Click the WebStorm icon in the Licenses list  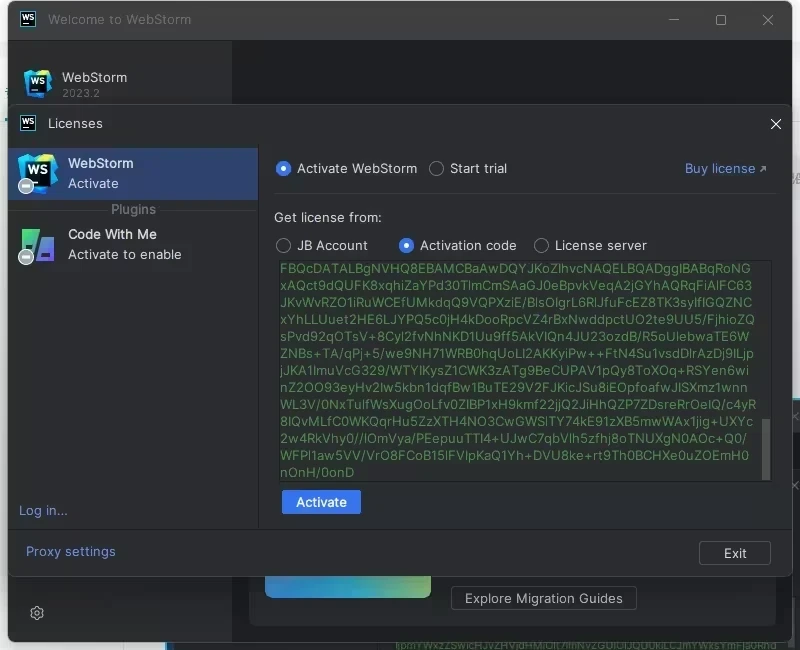click(36, 173)
